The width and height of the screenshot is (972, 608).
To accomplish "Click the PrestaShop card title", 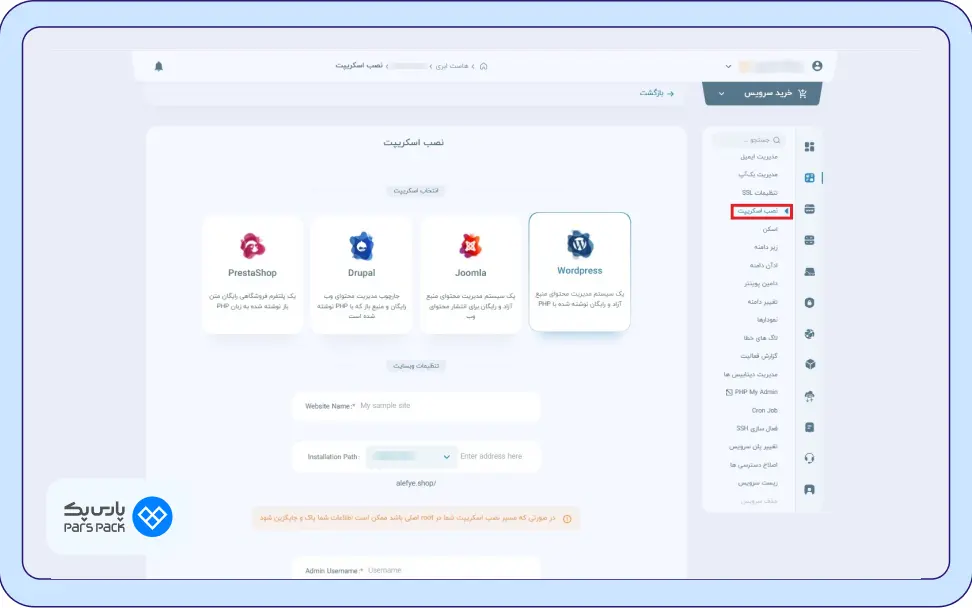I will coord(252,273).
